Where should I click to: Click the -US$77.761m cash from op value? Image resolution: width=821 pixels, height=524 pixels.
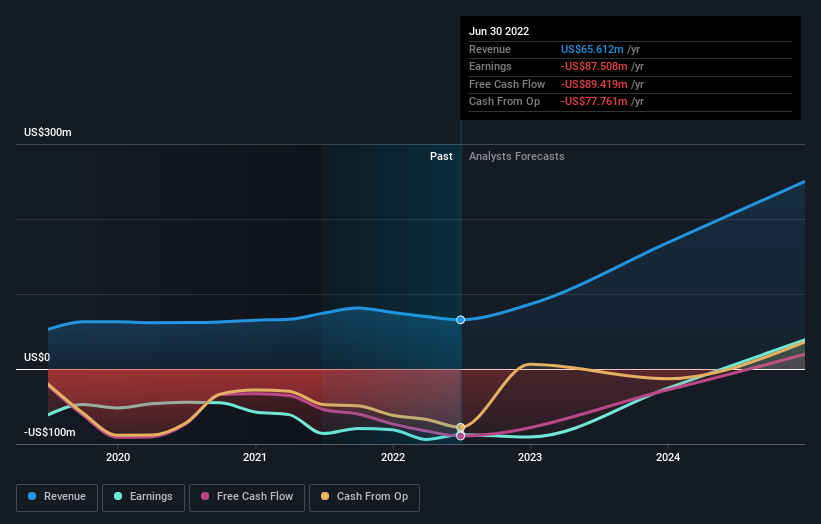[x=594, y=102]
